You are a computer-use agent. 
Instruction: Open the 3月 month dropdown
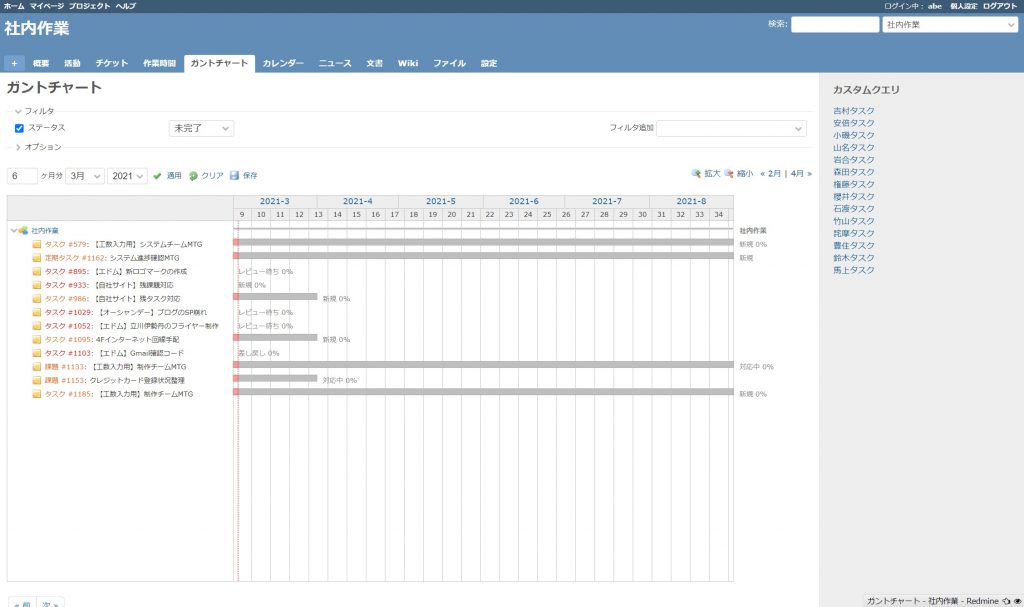pos(85,176)
